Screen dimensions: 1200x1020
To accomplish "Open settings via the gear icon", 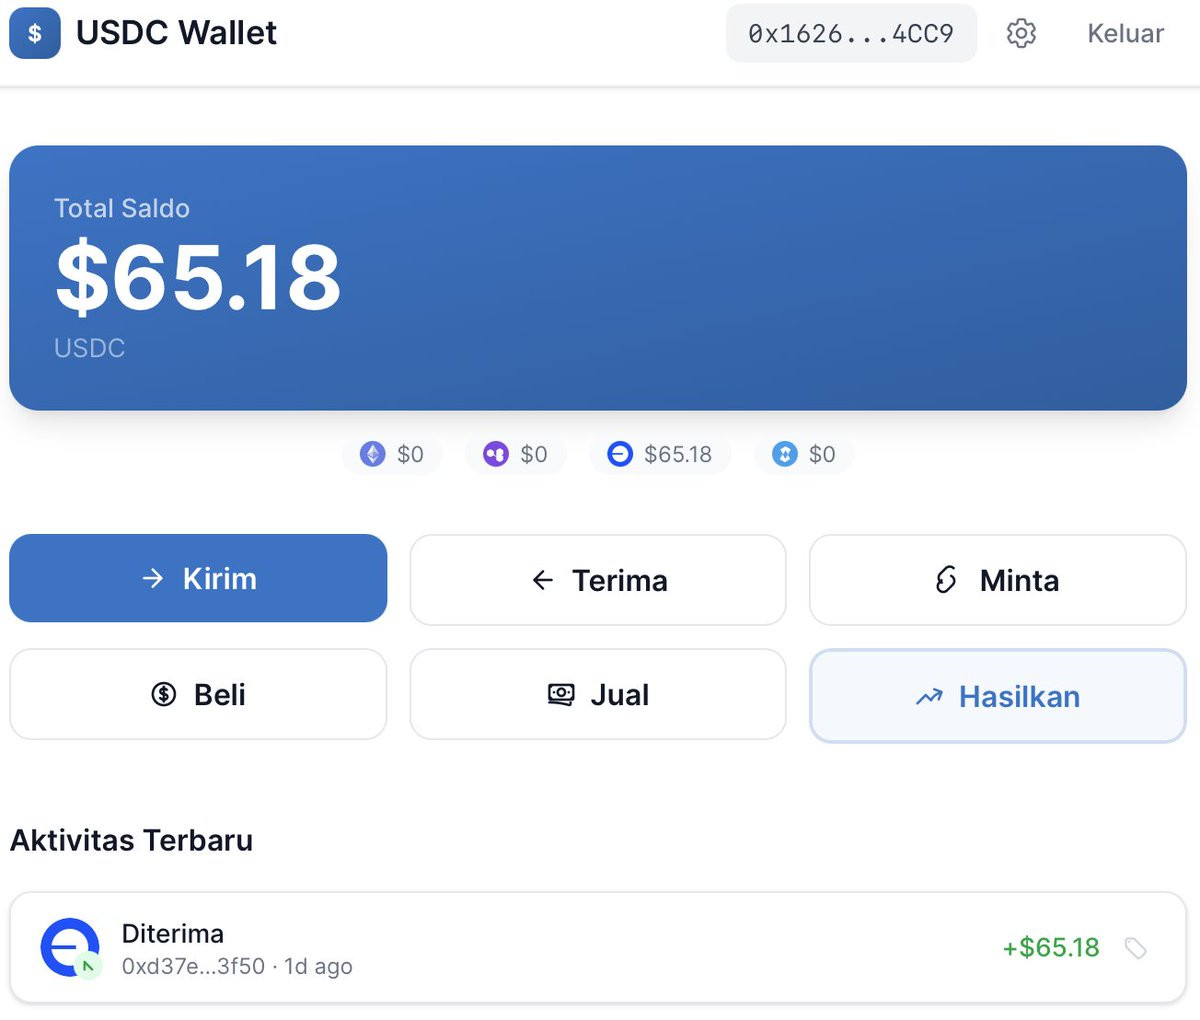I will [1021, 33].
